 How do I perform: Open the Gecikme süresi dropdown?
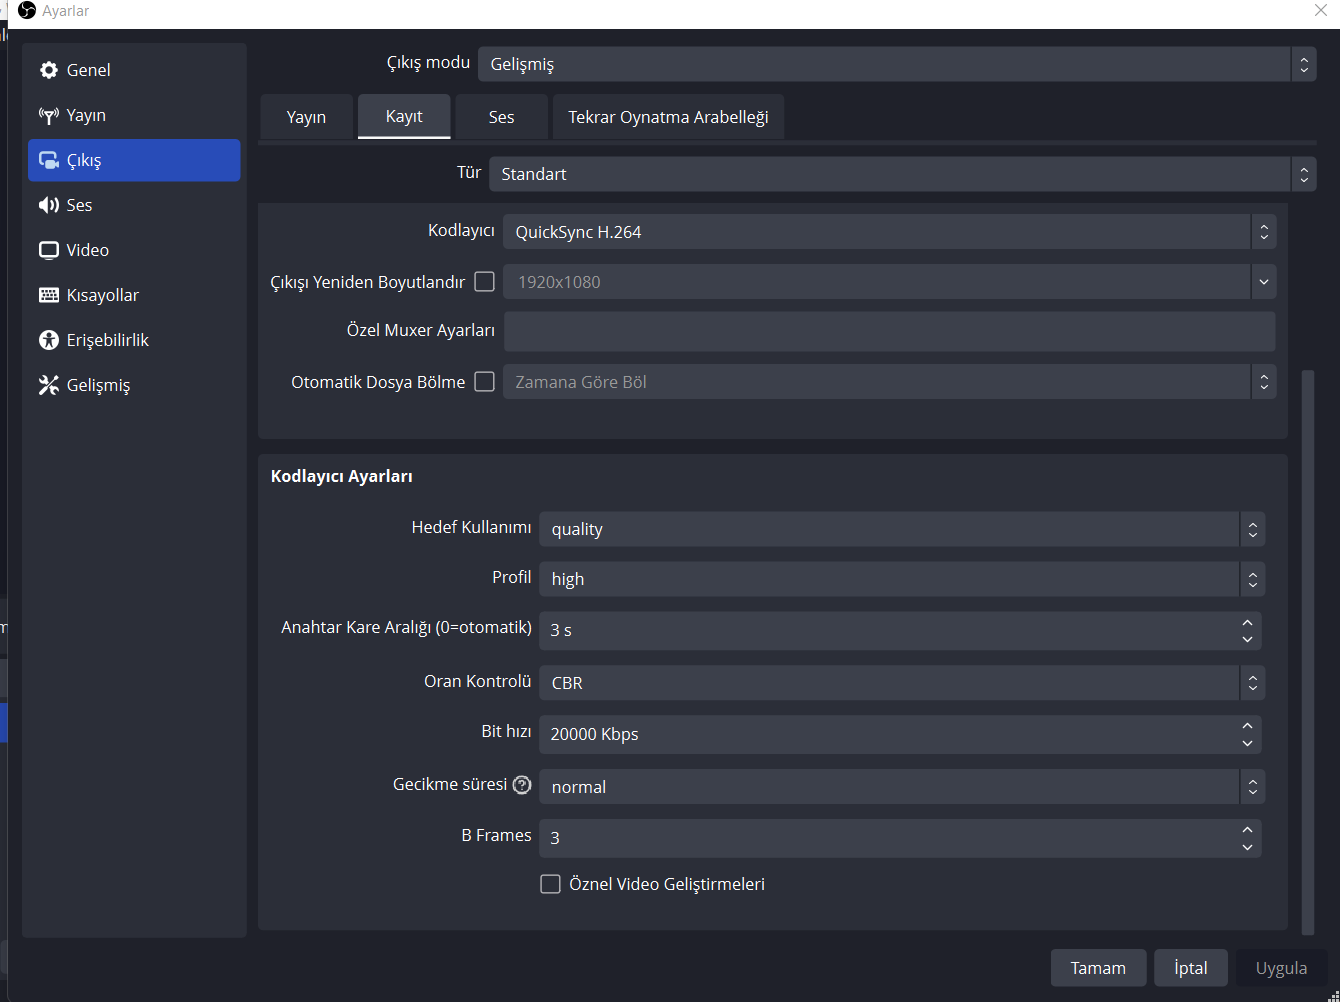[902, 787]
